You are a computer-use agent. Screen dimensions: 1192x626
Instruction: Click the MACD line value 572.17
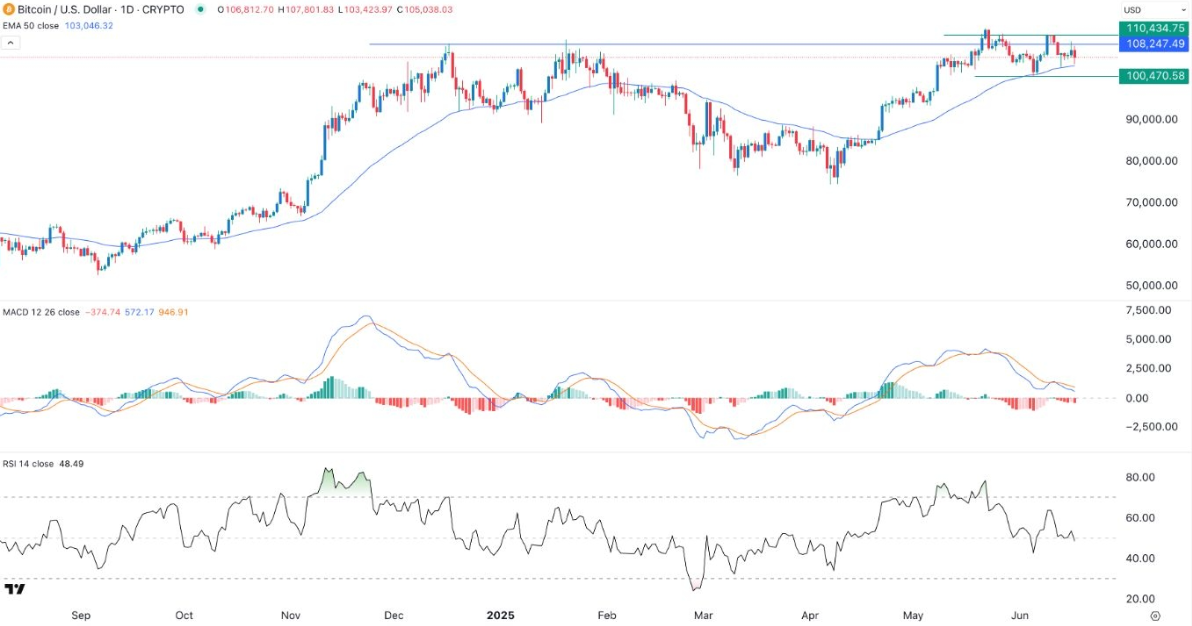point(139,312)
